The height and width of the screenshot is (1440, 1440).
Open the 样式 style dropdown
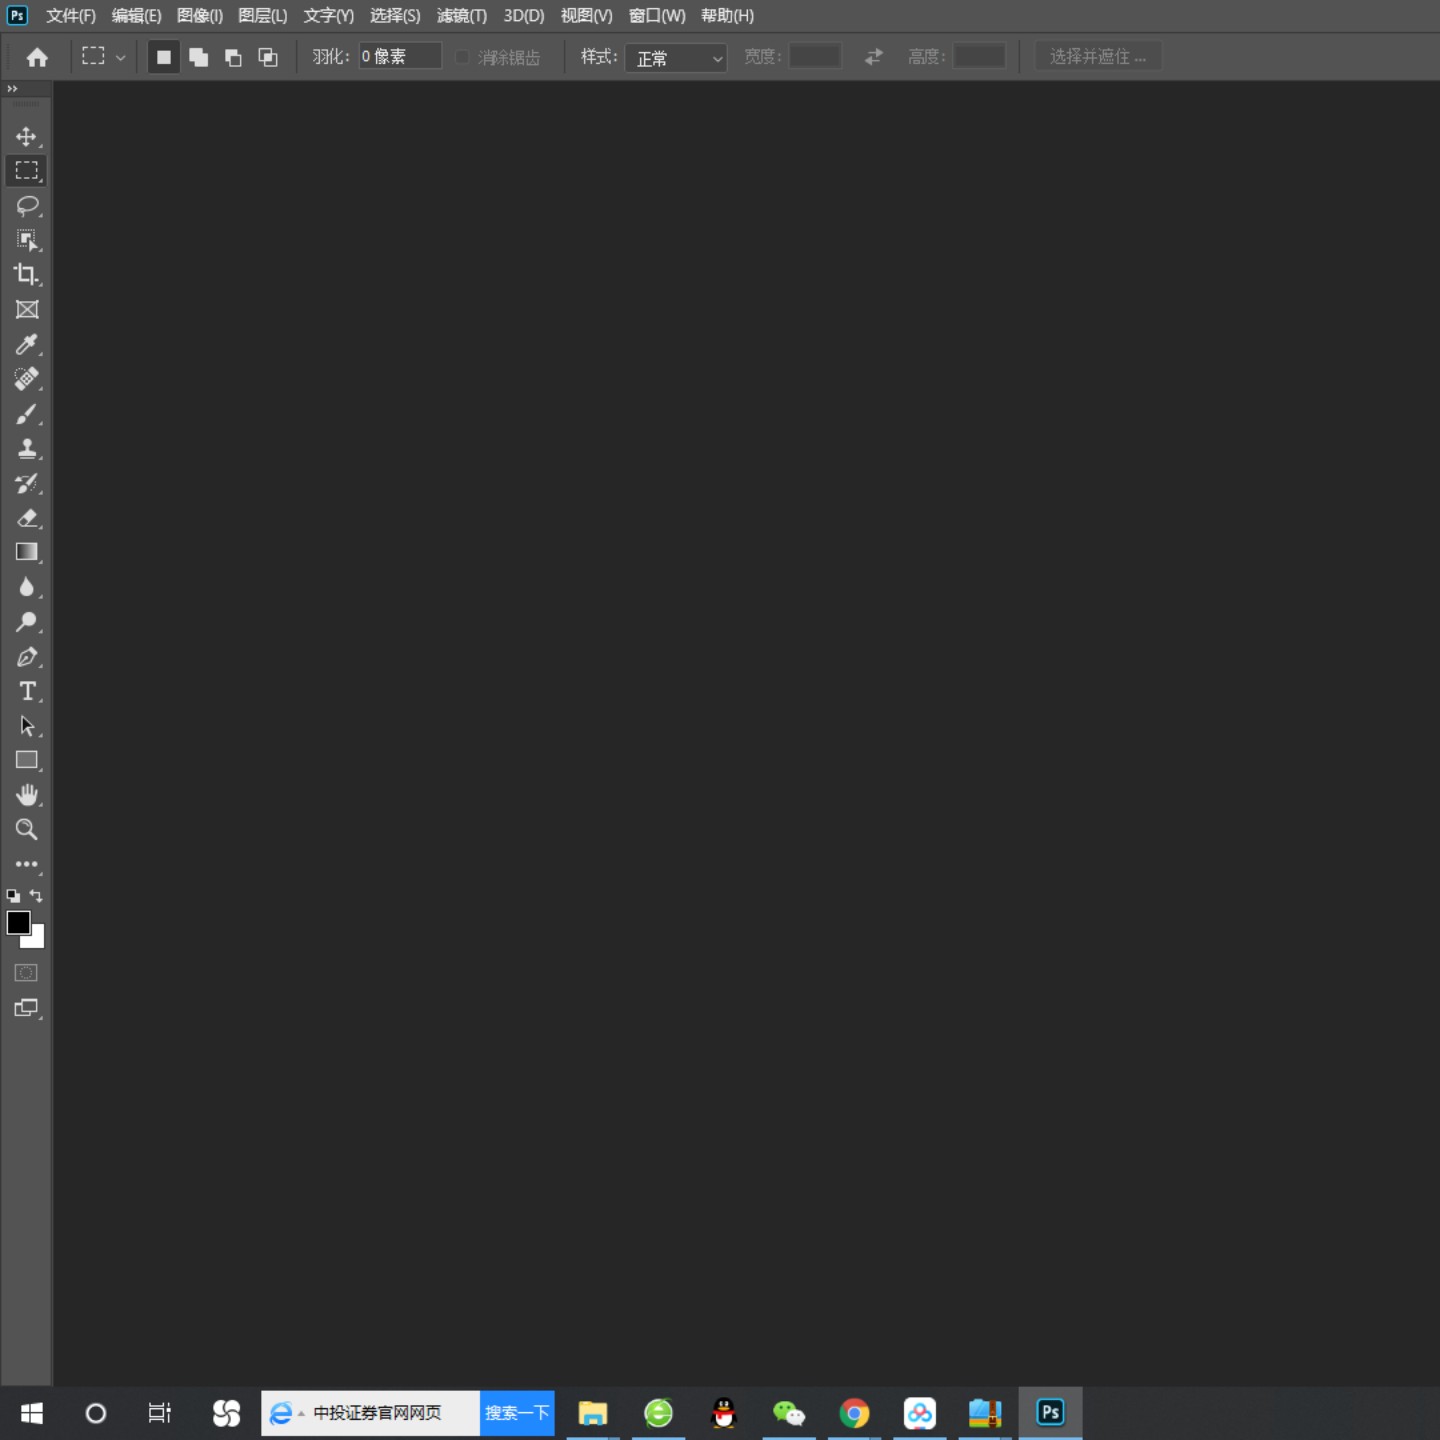click(x=676, y=58)
